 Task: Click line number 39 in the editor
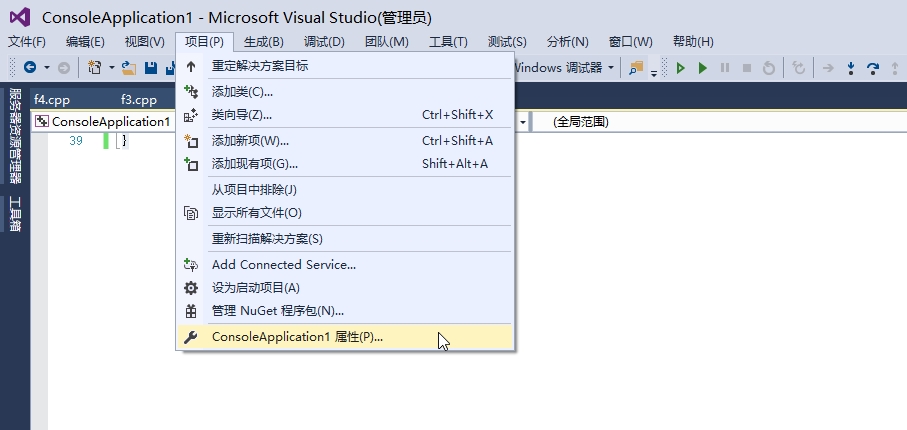point(76,141)
